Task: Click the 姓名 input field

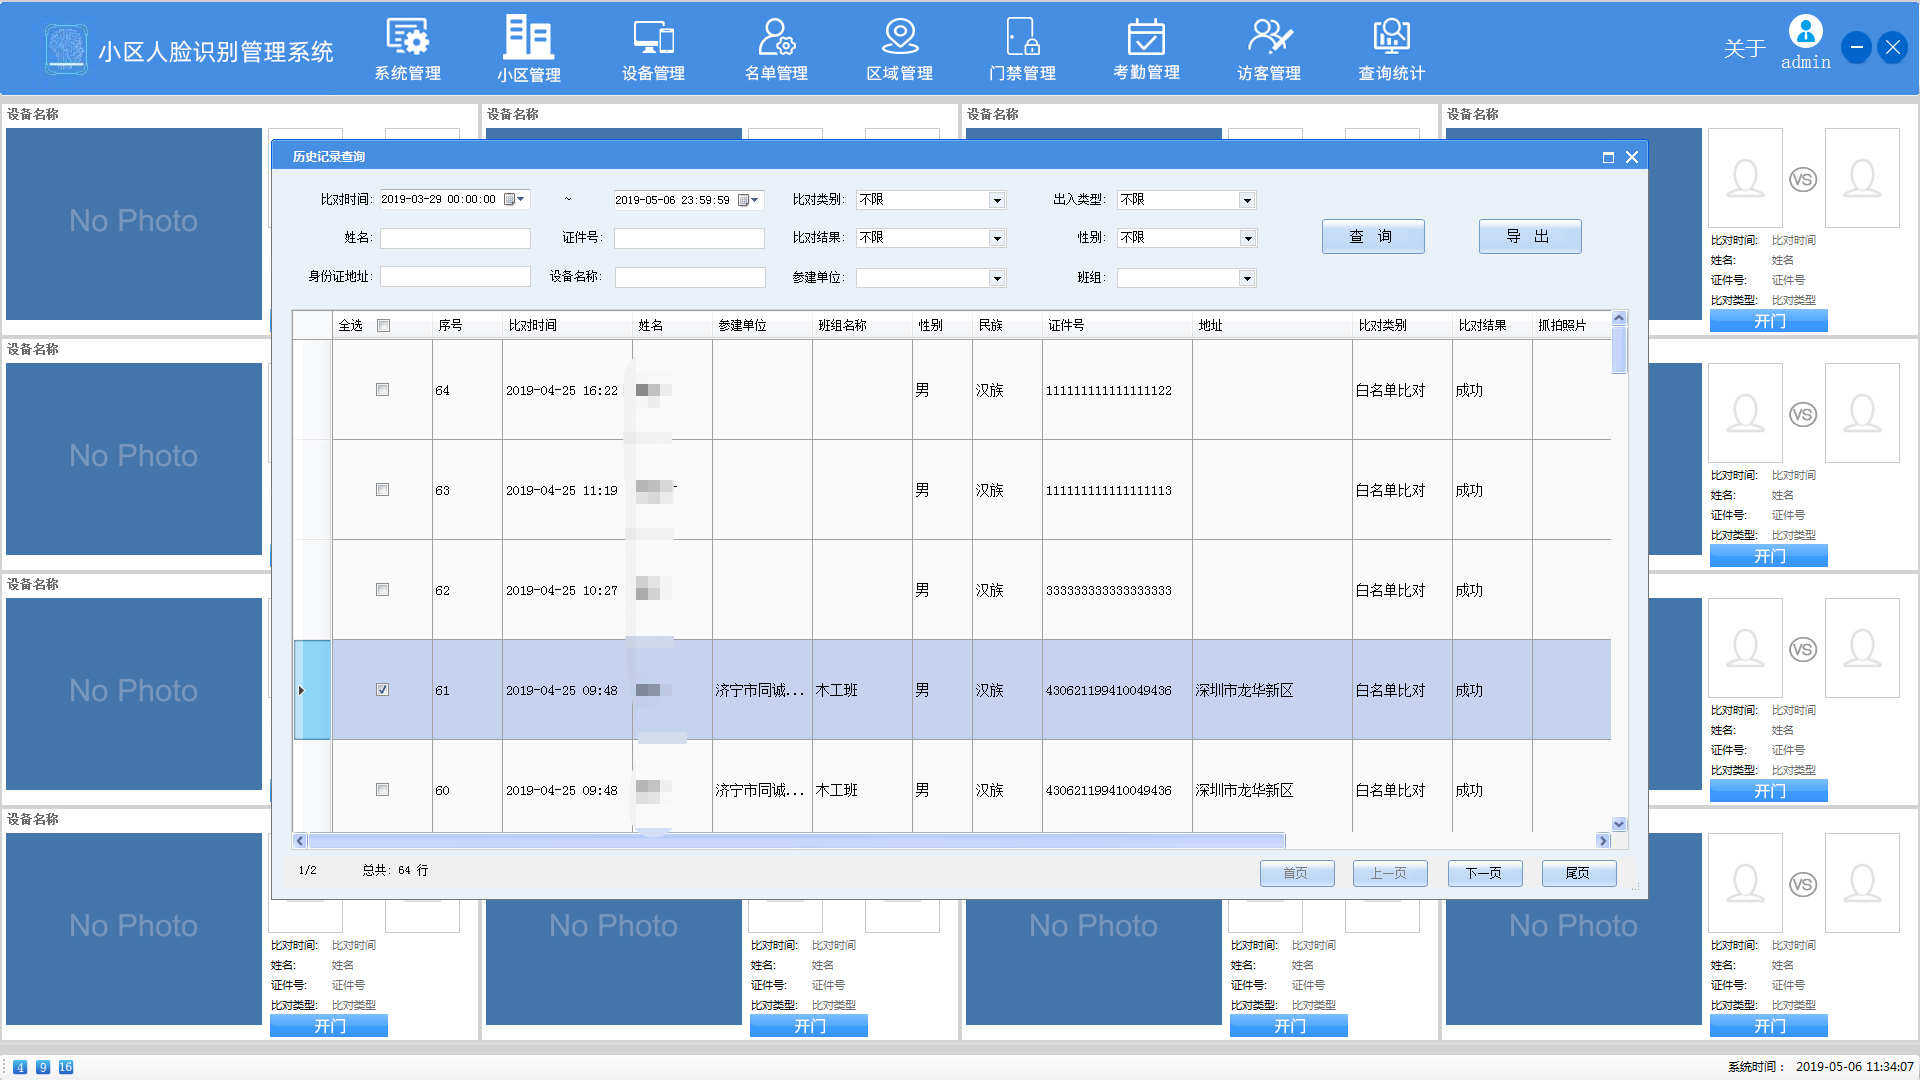Action: 455,238
